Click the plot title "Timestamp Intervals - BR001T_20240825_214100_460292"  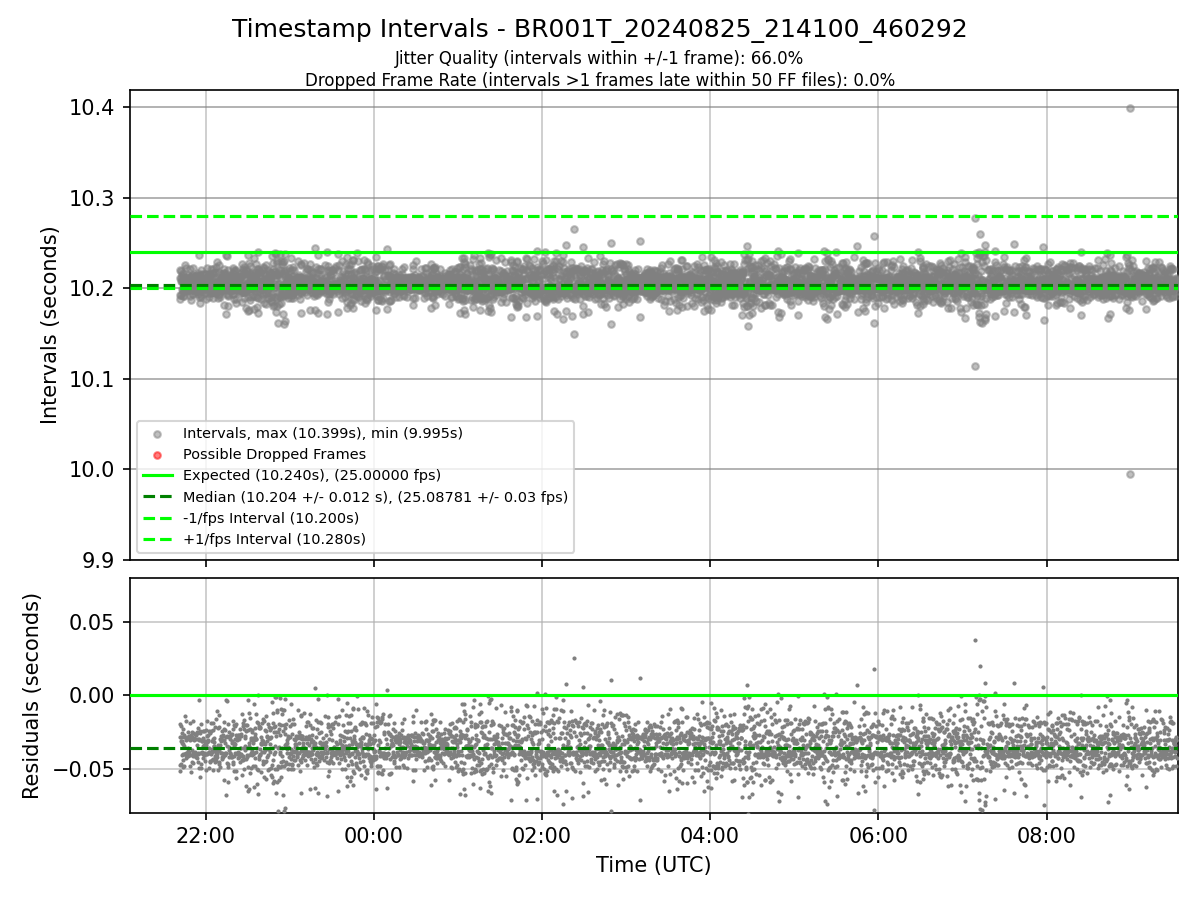[599, 29]
